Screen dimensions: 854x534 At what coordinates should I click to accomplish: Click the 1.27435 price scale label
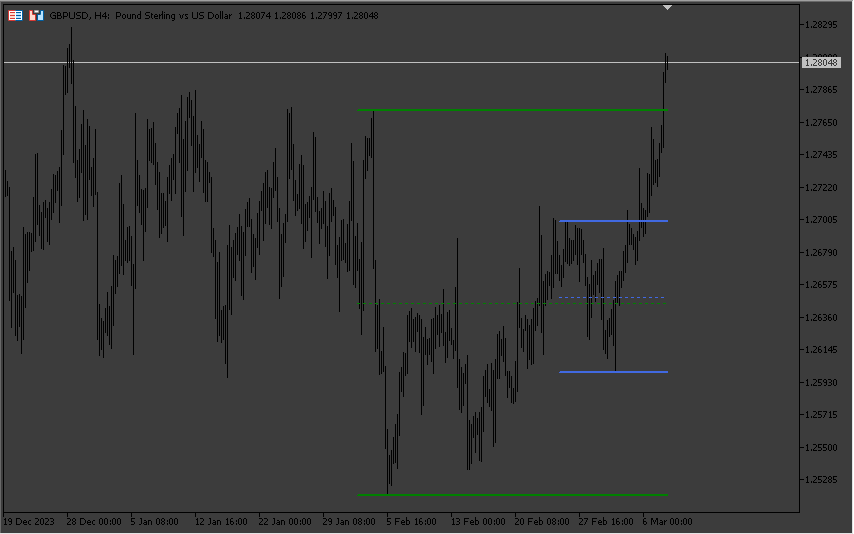pyautogui.click(x=821, y=155)
